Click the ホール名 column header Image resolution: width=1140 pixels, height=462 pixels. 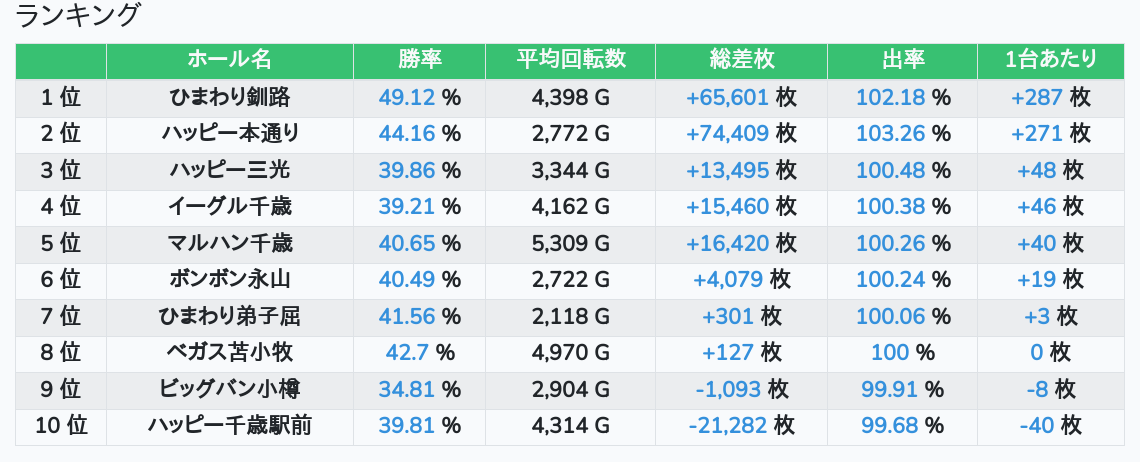point(230,60)
